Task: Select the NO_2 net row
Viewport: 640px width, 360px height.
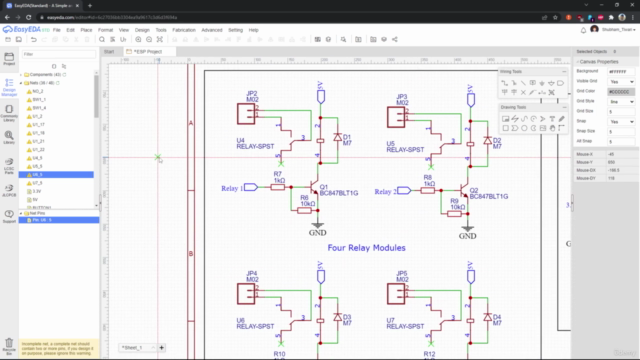Action: point(56,91)
